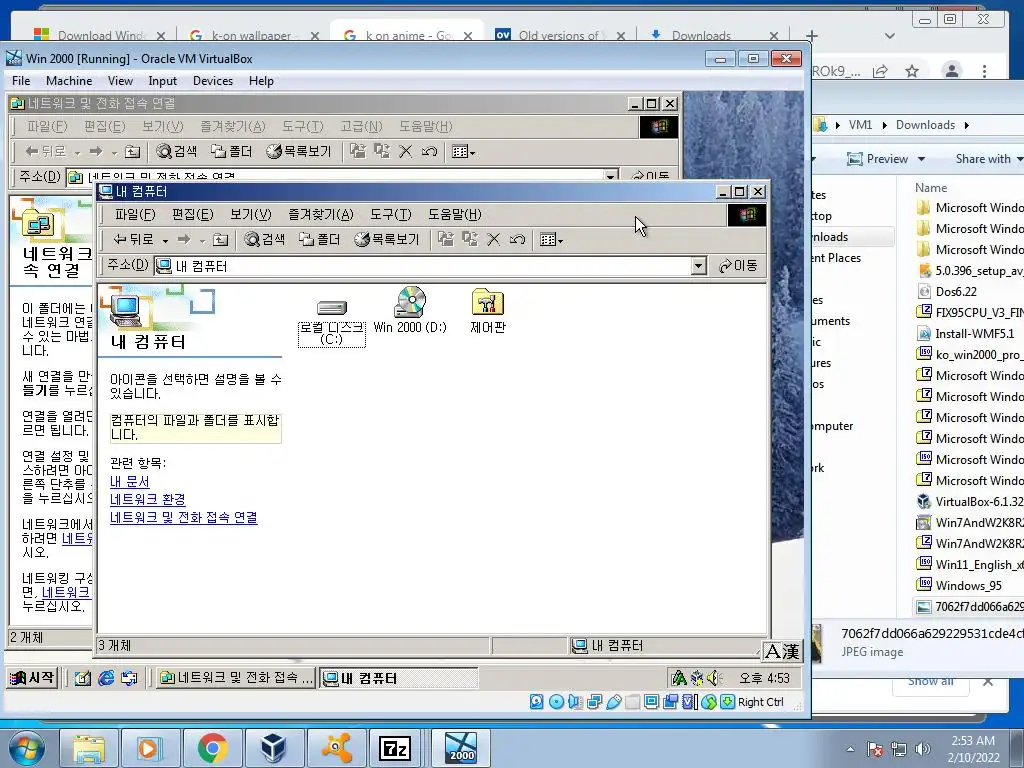Click the up-folder icon in 내 컴퓨터 toolbar
This screenshot has height=768, width=1024.
pyautogui.click(x=221, y=240)
